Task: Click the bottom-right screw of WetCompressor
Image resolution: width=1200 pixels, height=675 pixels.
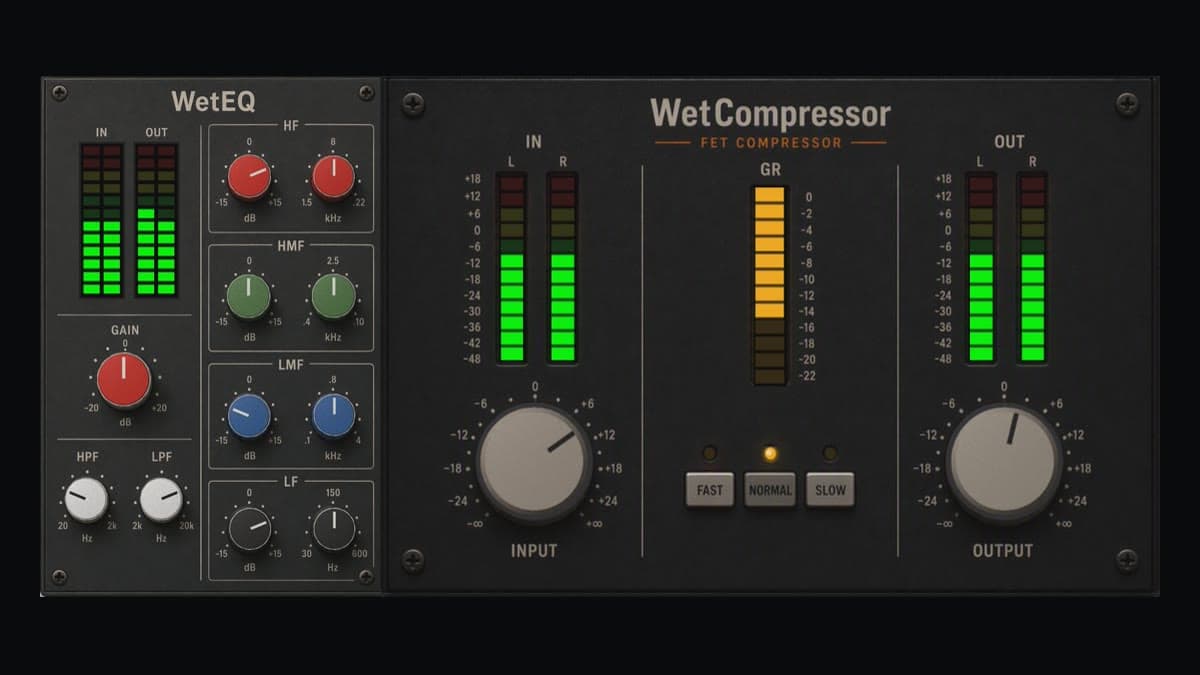Action: (1128, 560)
